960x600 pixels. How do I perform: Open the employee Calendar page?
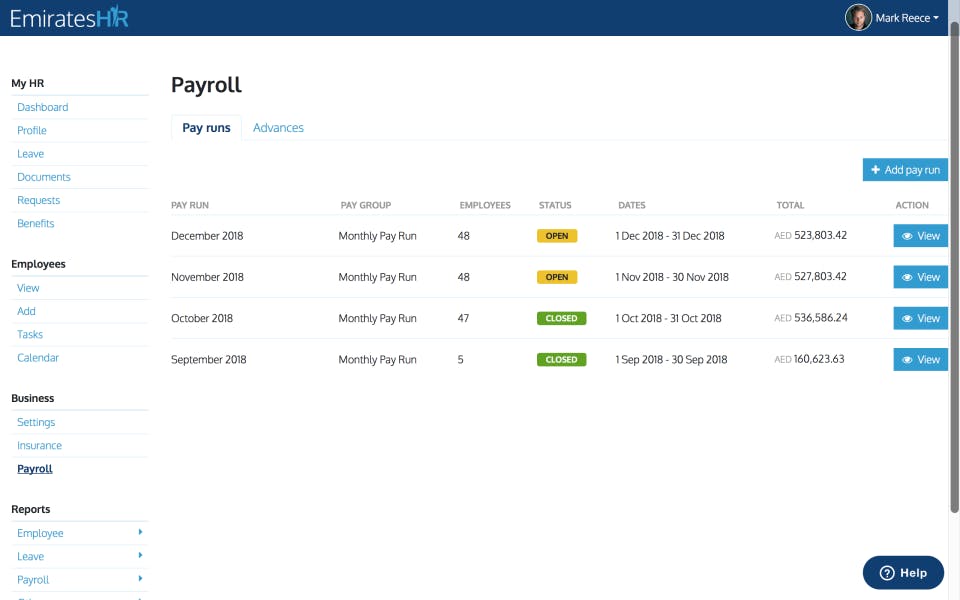click(37, 357)
